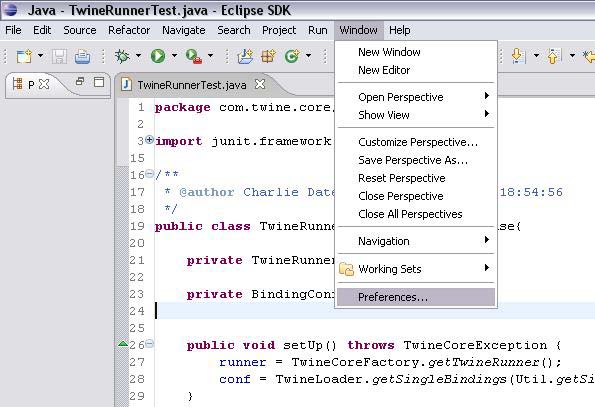Open the New Java Class dropdown arrow

tap(309, 57)
